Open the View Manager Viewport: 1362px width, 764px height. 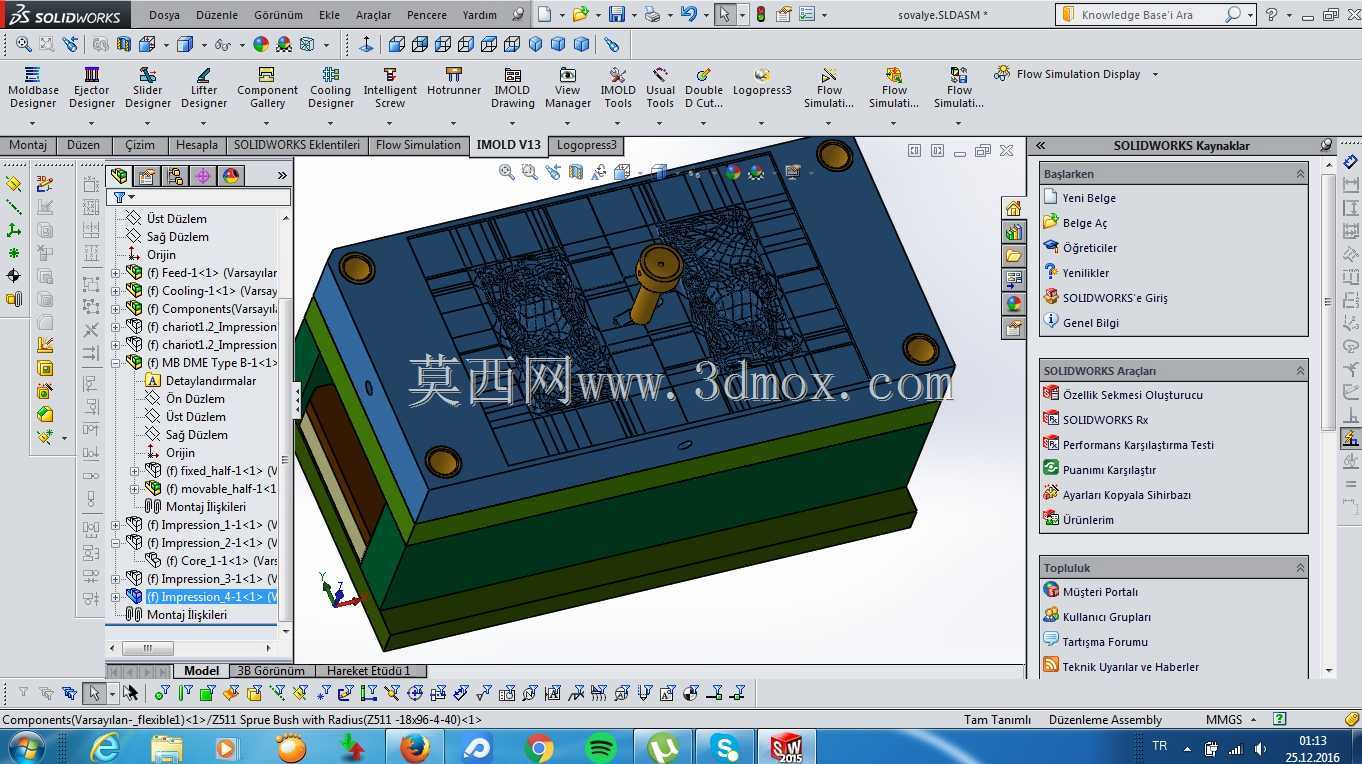point(567,88)
